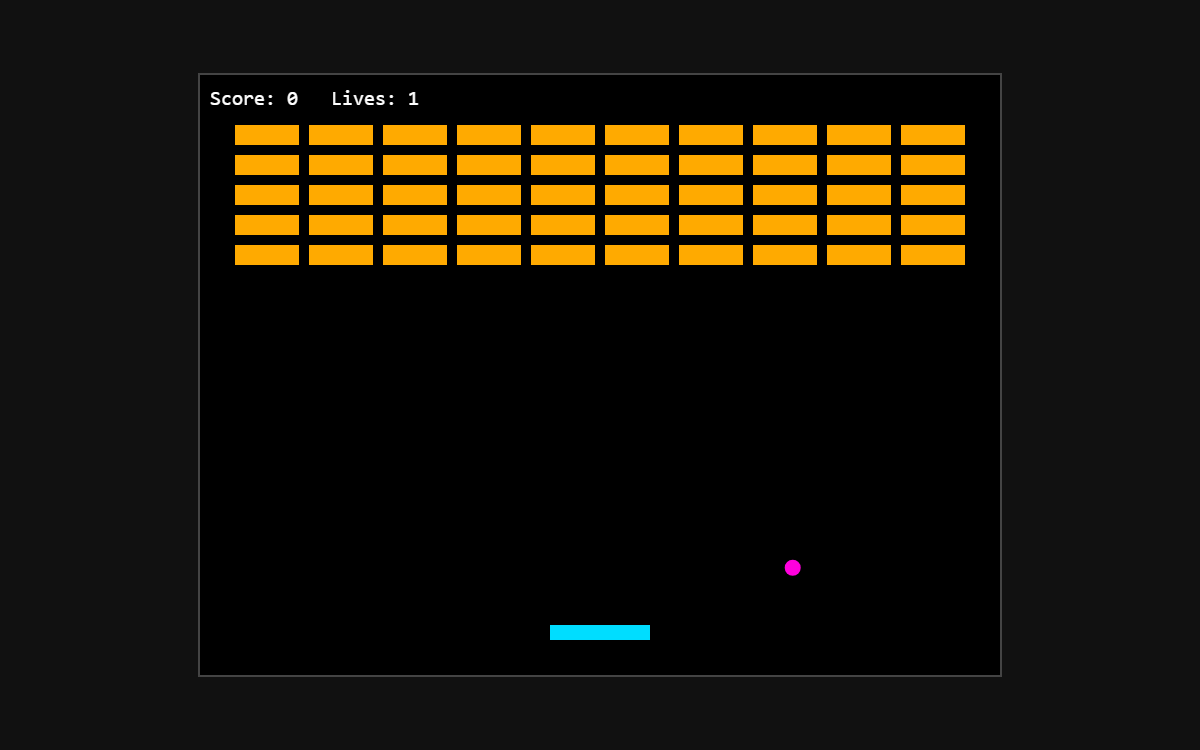Click the last brick in third row
The image size is (1200, 750).
(933, 195)
